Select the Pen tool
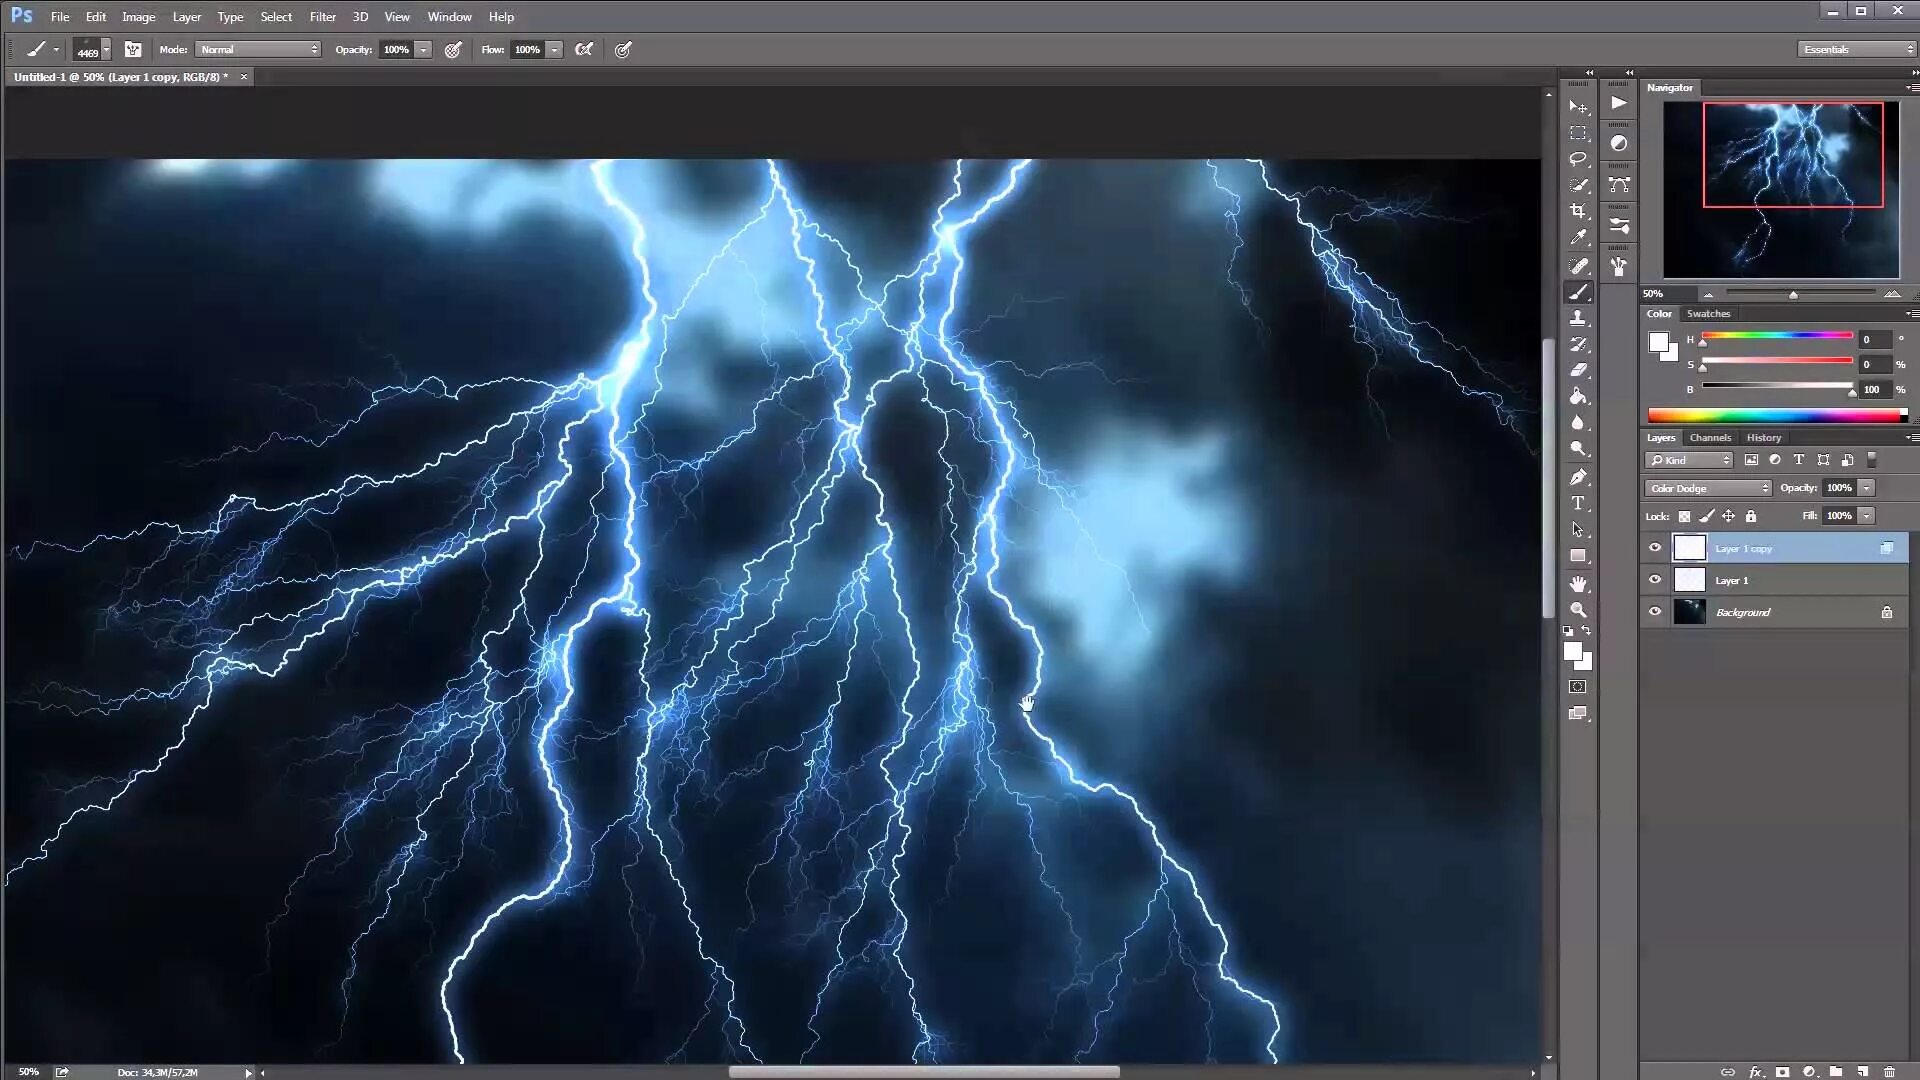1920x1080 pixels. [x=1579, y=476]
